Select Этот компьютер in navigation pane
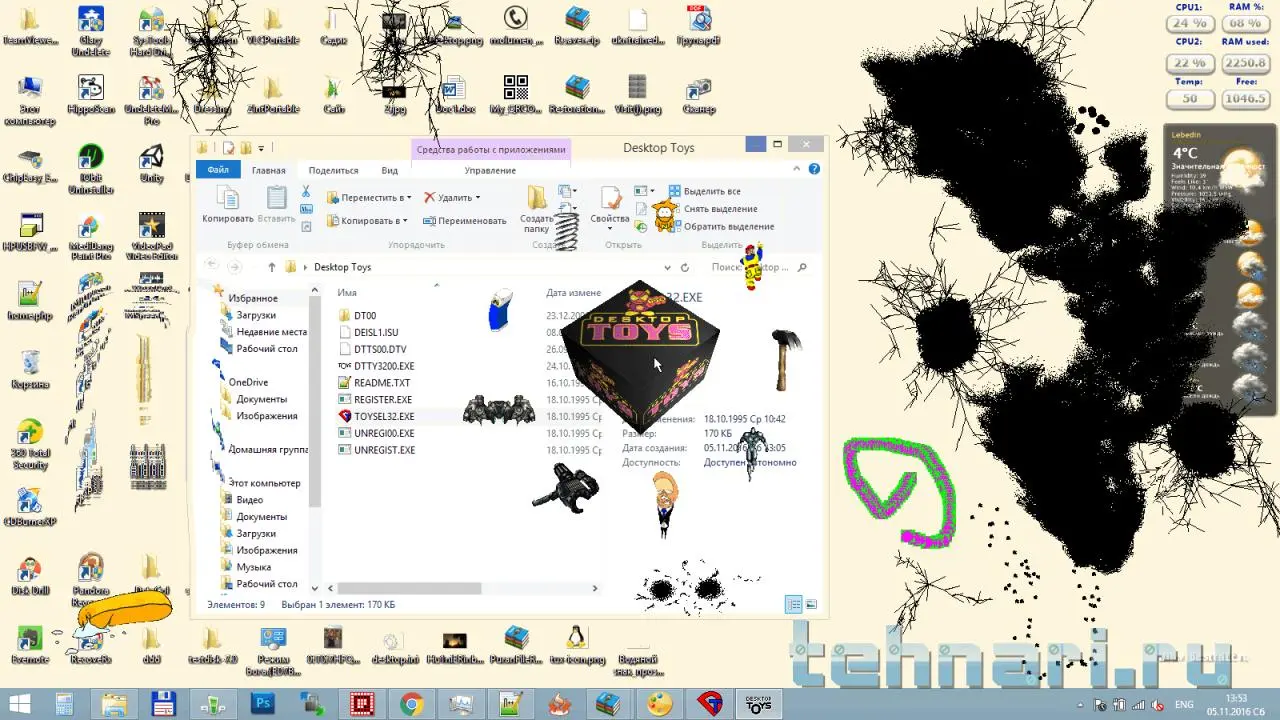 click(264, 483)
